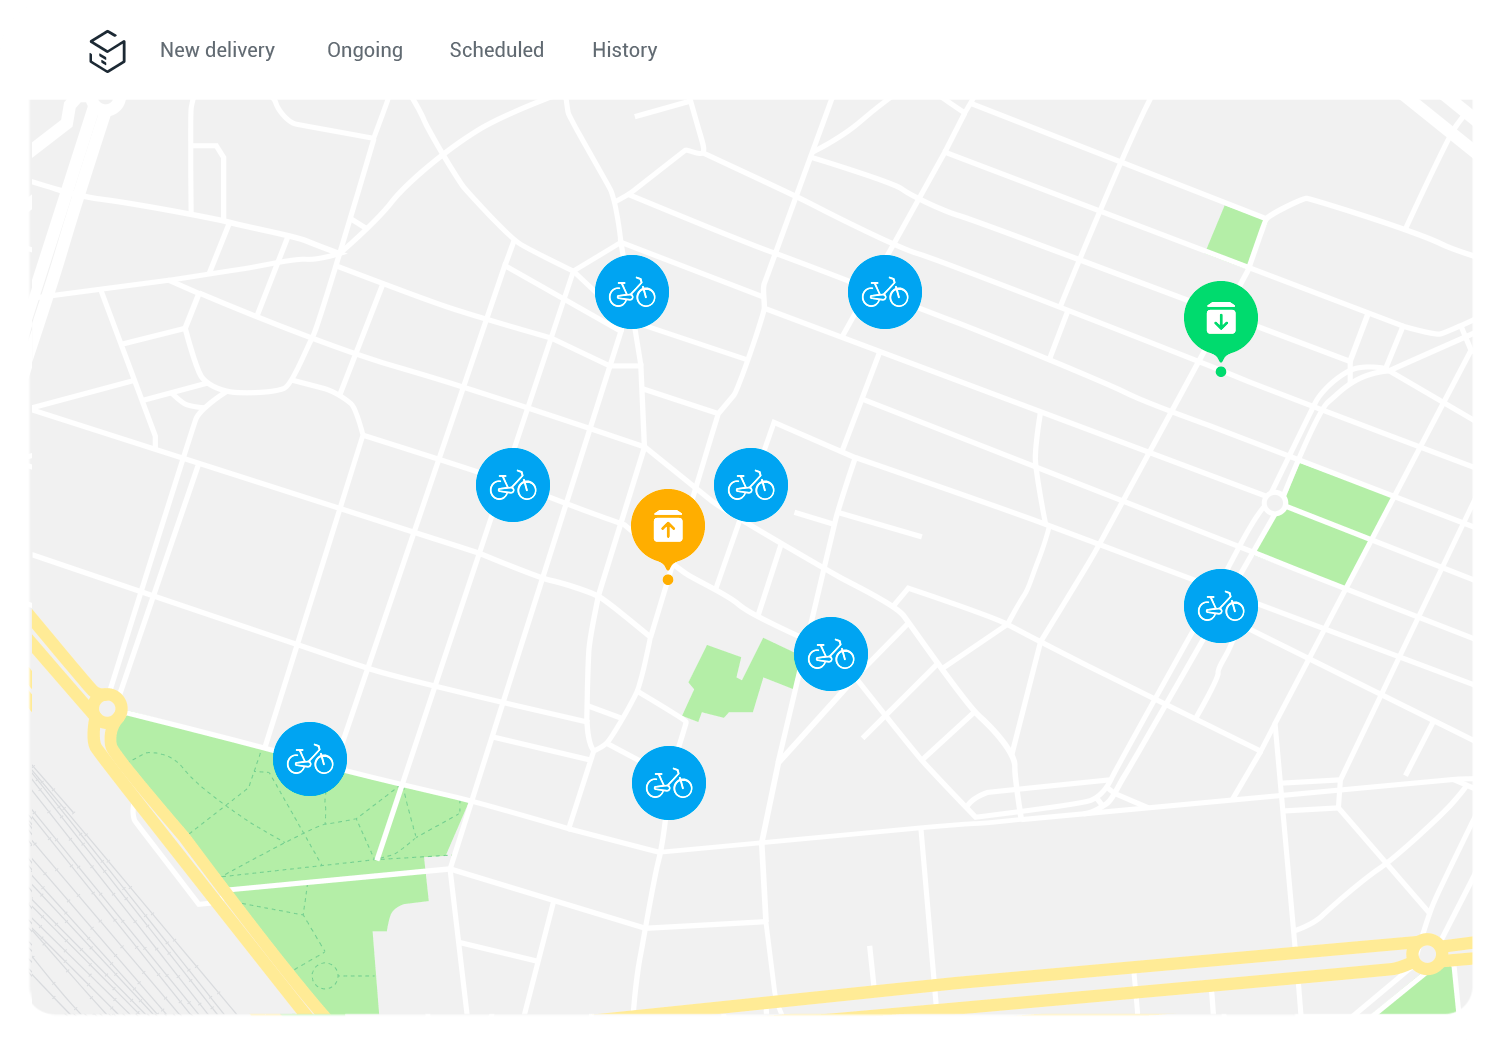
Task: View Scheduled deliveries
Action: pos(496,50)
